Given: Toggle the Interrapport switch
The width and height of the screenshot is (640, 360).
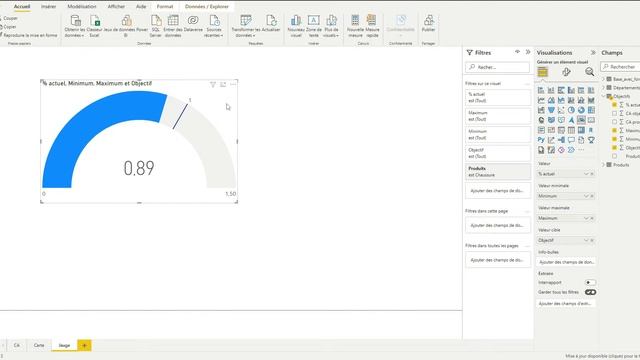Looking at the screenshot, I should click(x=590, y=282).
